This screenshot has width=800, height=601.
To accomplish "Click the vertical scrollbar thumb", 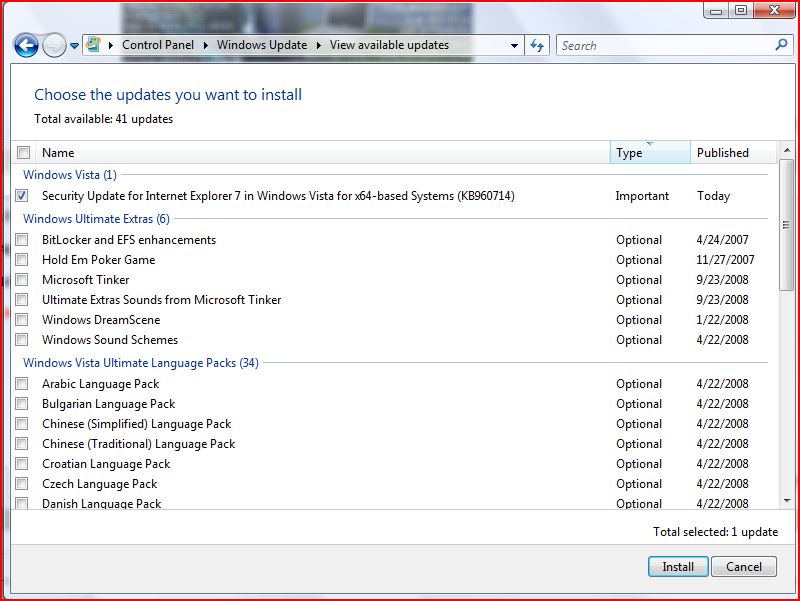I will pyautogui.click(x=786, y=225).
